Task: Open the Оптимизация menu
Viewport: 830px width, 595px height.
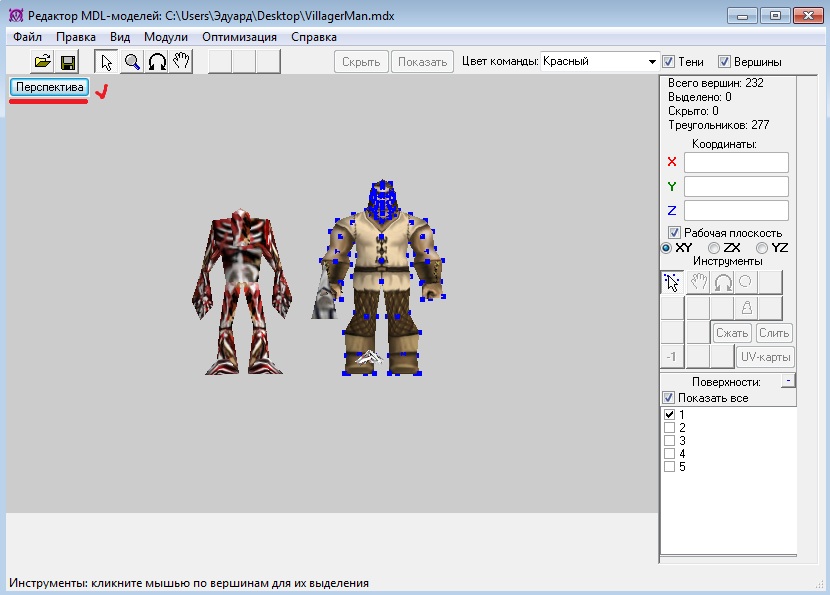Action: click(x=239, y=37)
